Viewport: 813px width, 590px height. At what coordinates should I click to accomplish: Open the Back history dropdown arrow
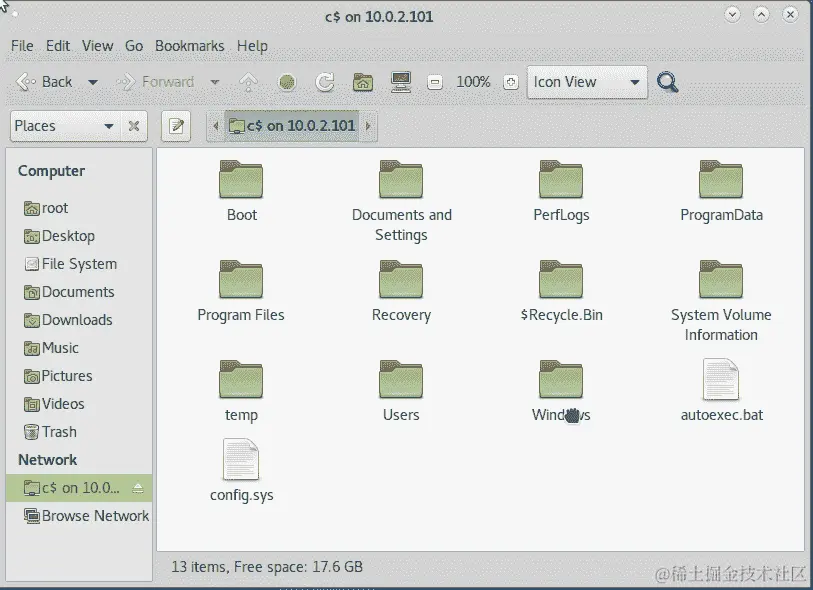93,82
